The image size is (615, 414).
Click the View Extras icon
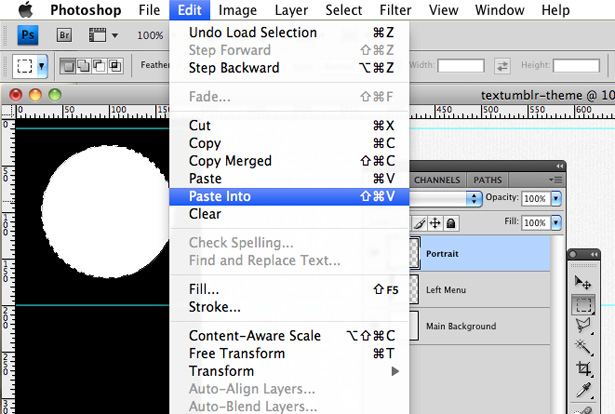97,35
